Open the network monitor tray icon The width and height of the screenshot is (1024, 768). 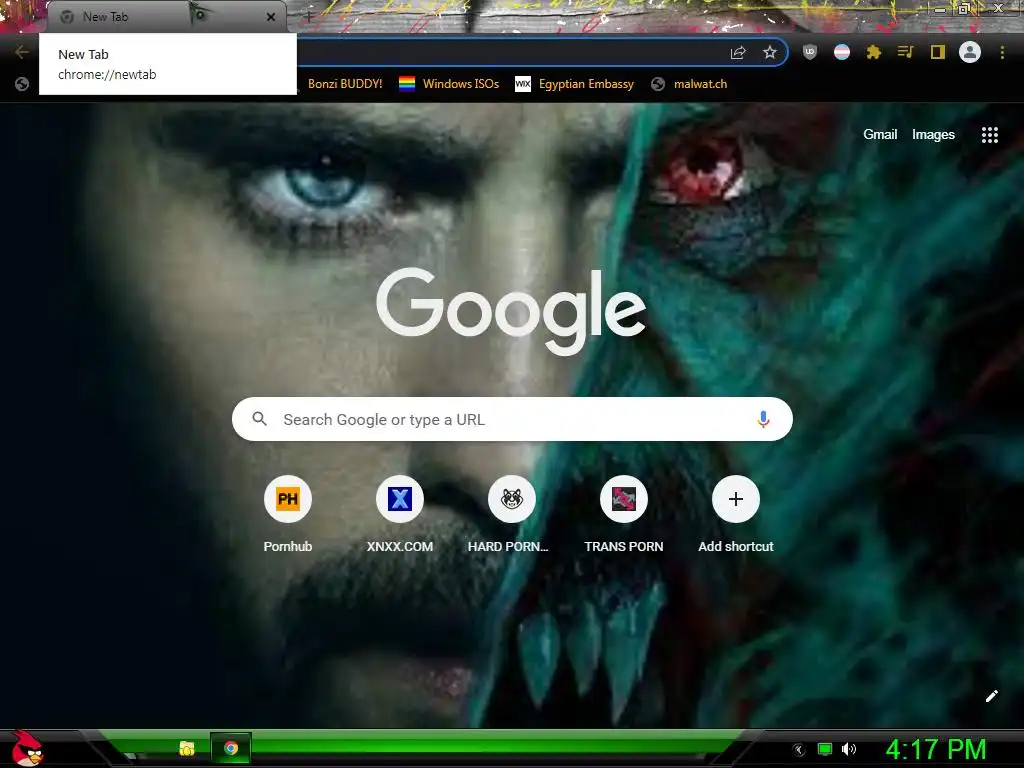pos(825,749)
